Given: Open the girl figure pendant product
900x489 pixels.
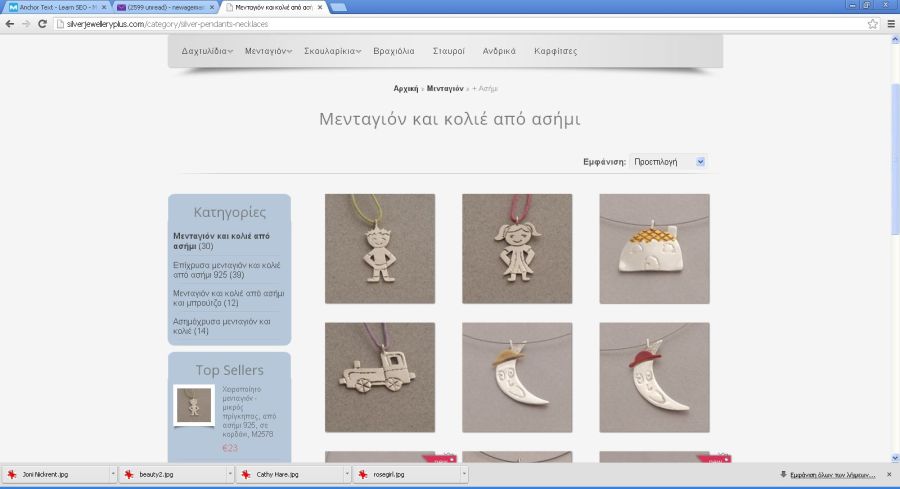Looking at the screenshot, I should 516,248.
